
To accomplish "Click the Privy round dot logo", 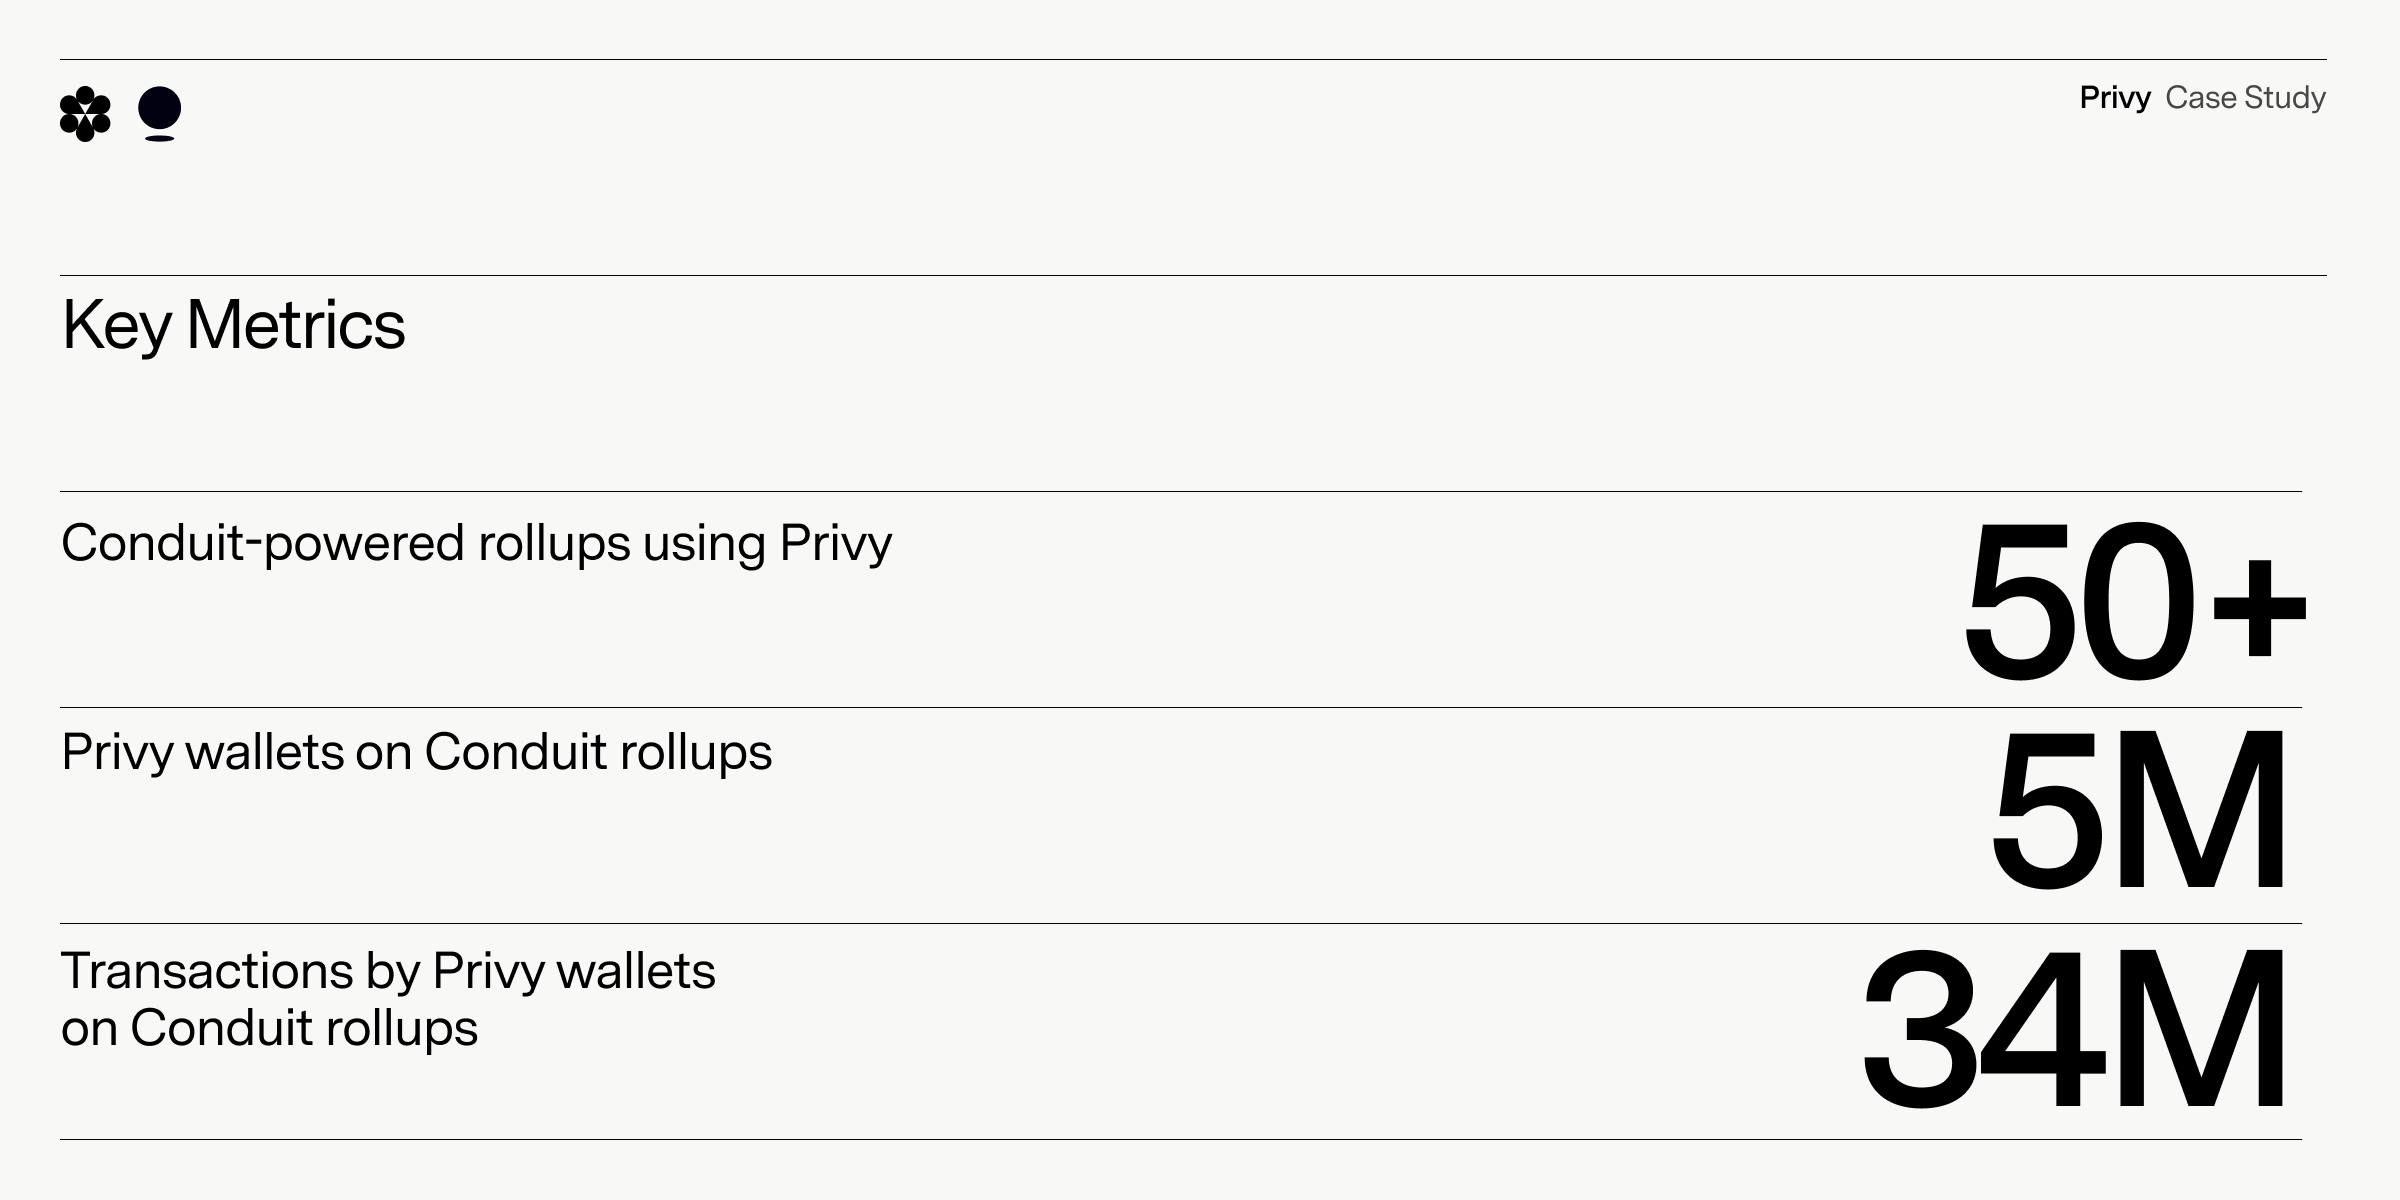I will (x=159, y=114).
